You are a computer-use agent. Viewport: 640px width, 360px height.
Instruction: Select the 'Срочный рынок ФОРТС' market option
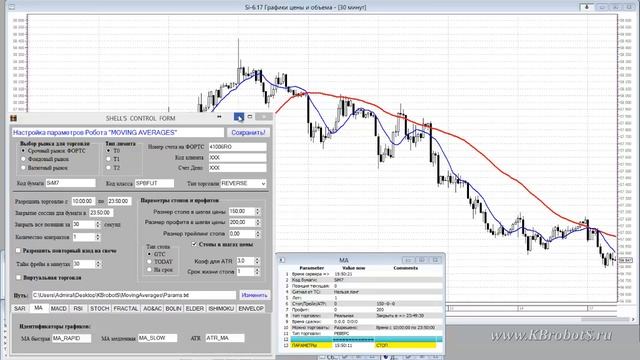[x=23, y=151]
